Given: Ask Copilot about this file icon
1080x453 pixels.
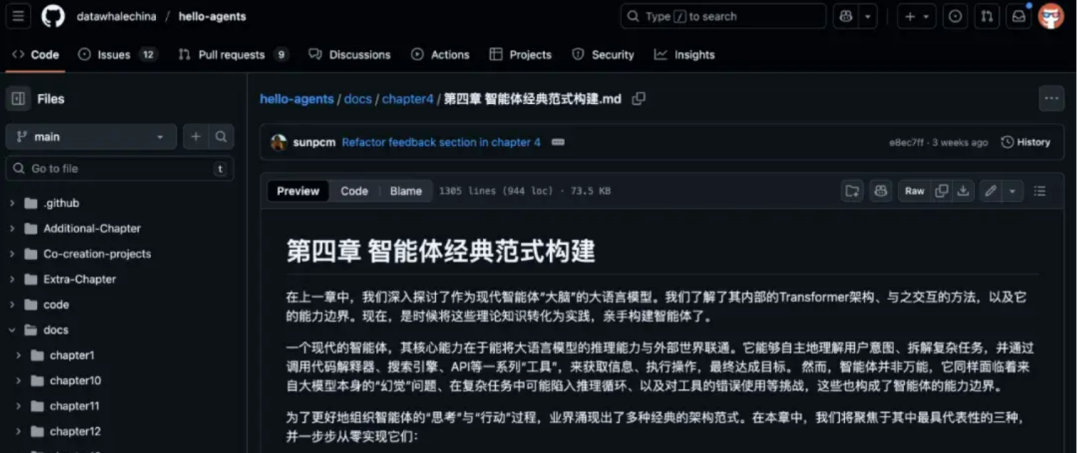Looking at the screenshot, I should pos(880,191).
